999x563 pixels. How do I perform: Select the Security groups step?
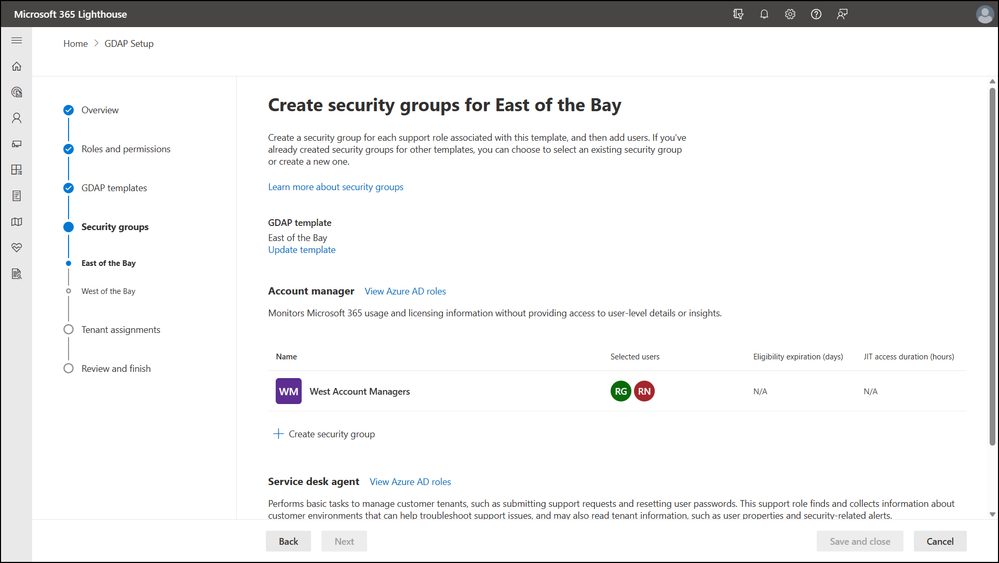(115, 227)
